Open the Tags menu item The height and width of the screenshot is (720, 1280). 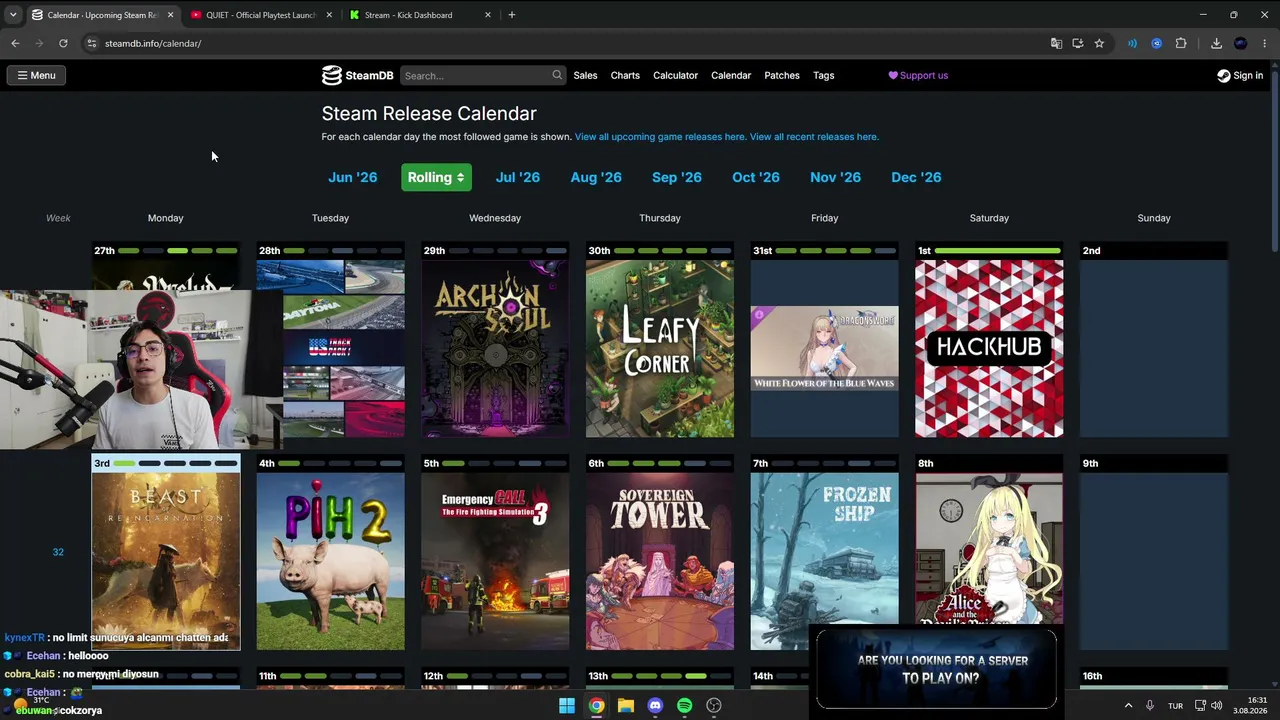(x=824, y=75)
